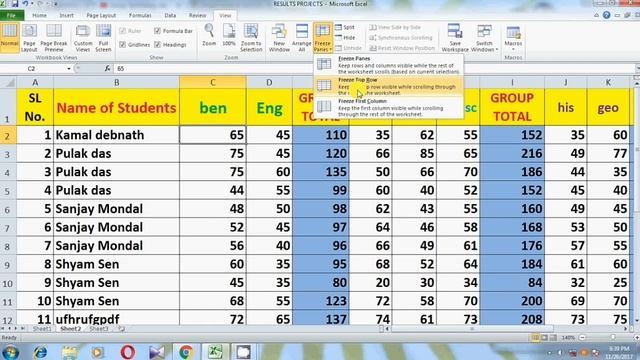
Task: Switch to Sheet3 tab
Action: (99, 329)
